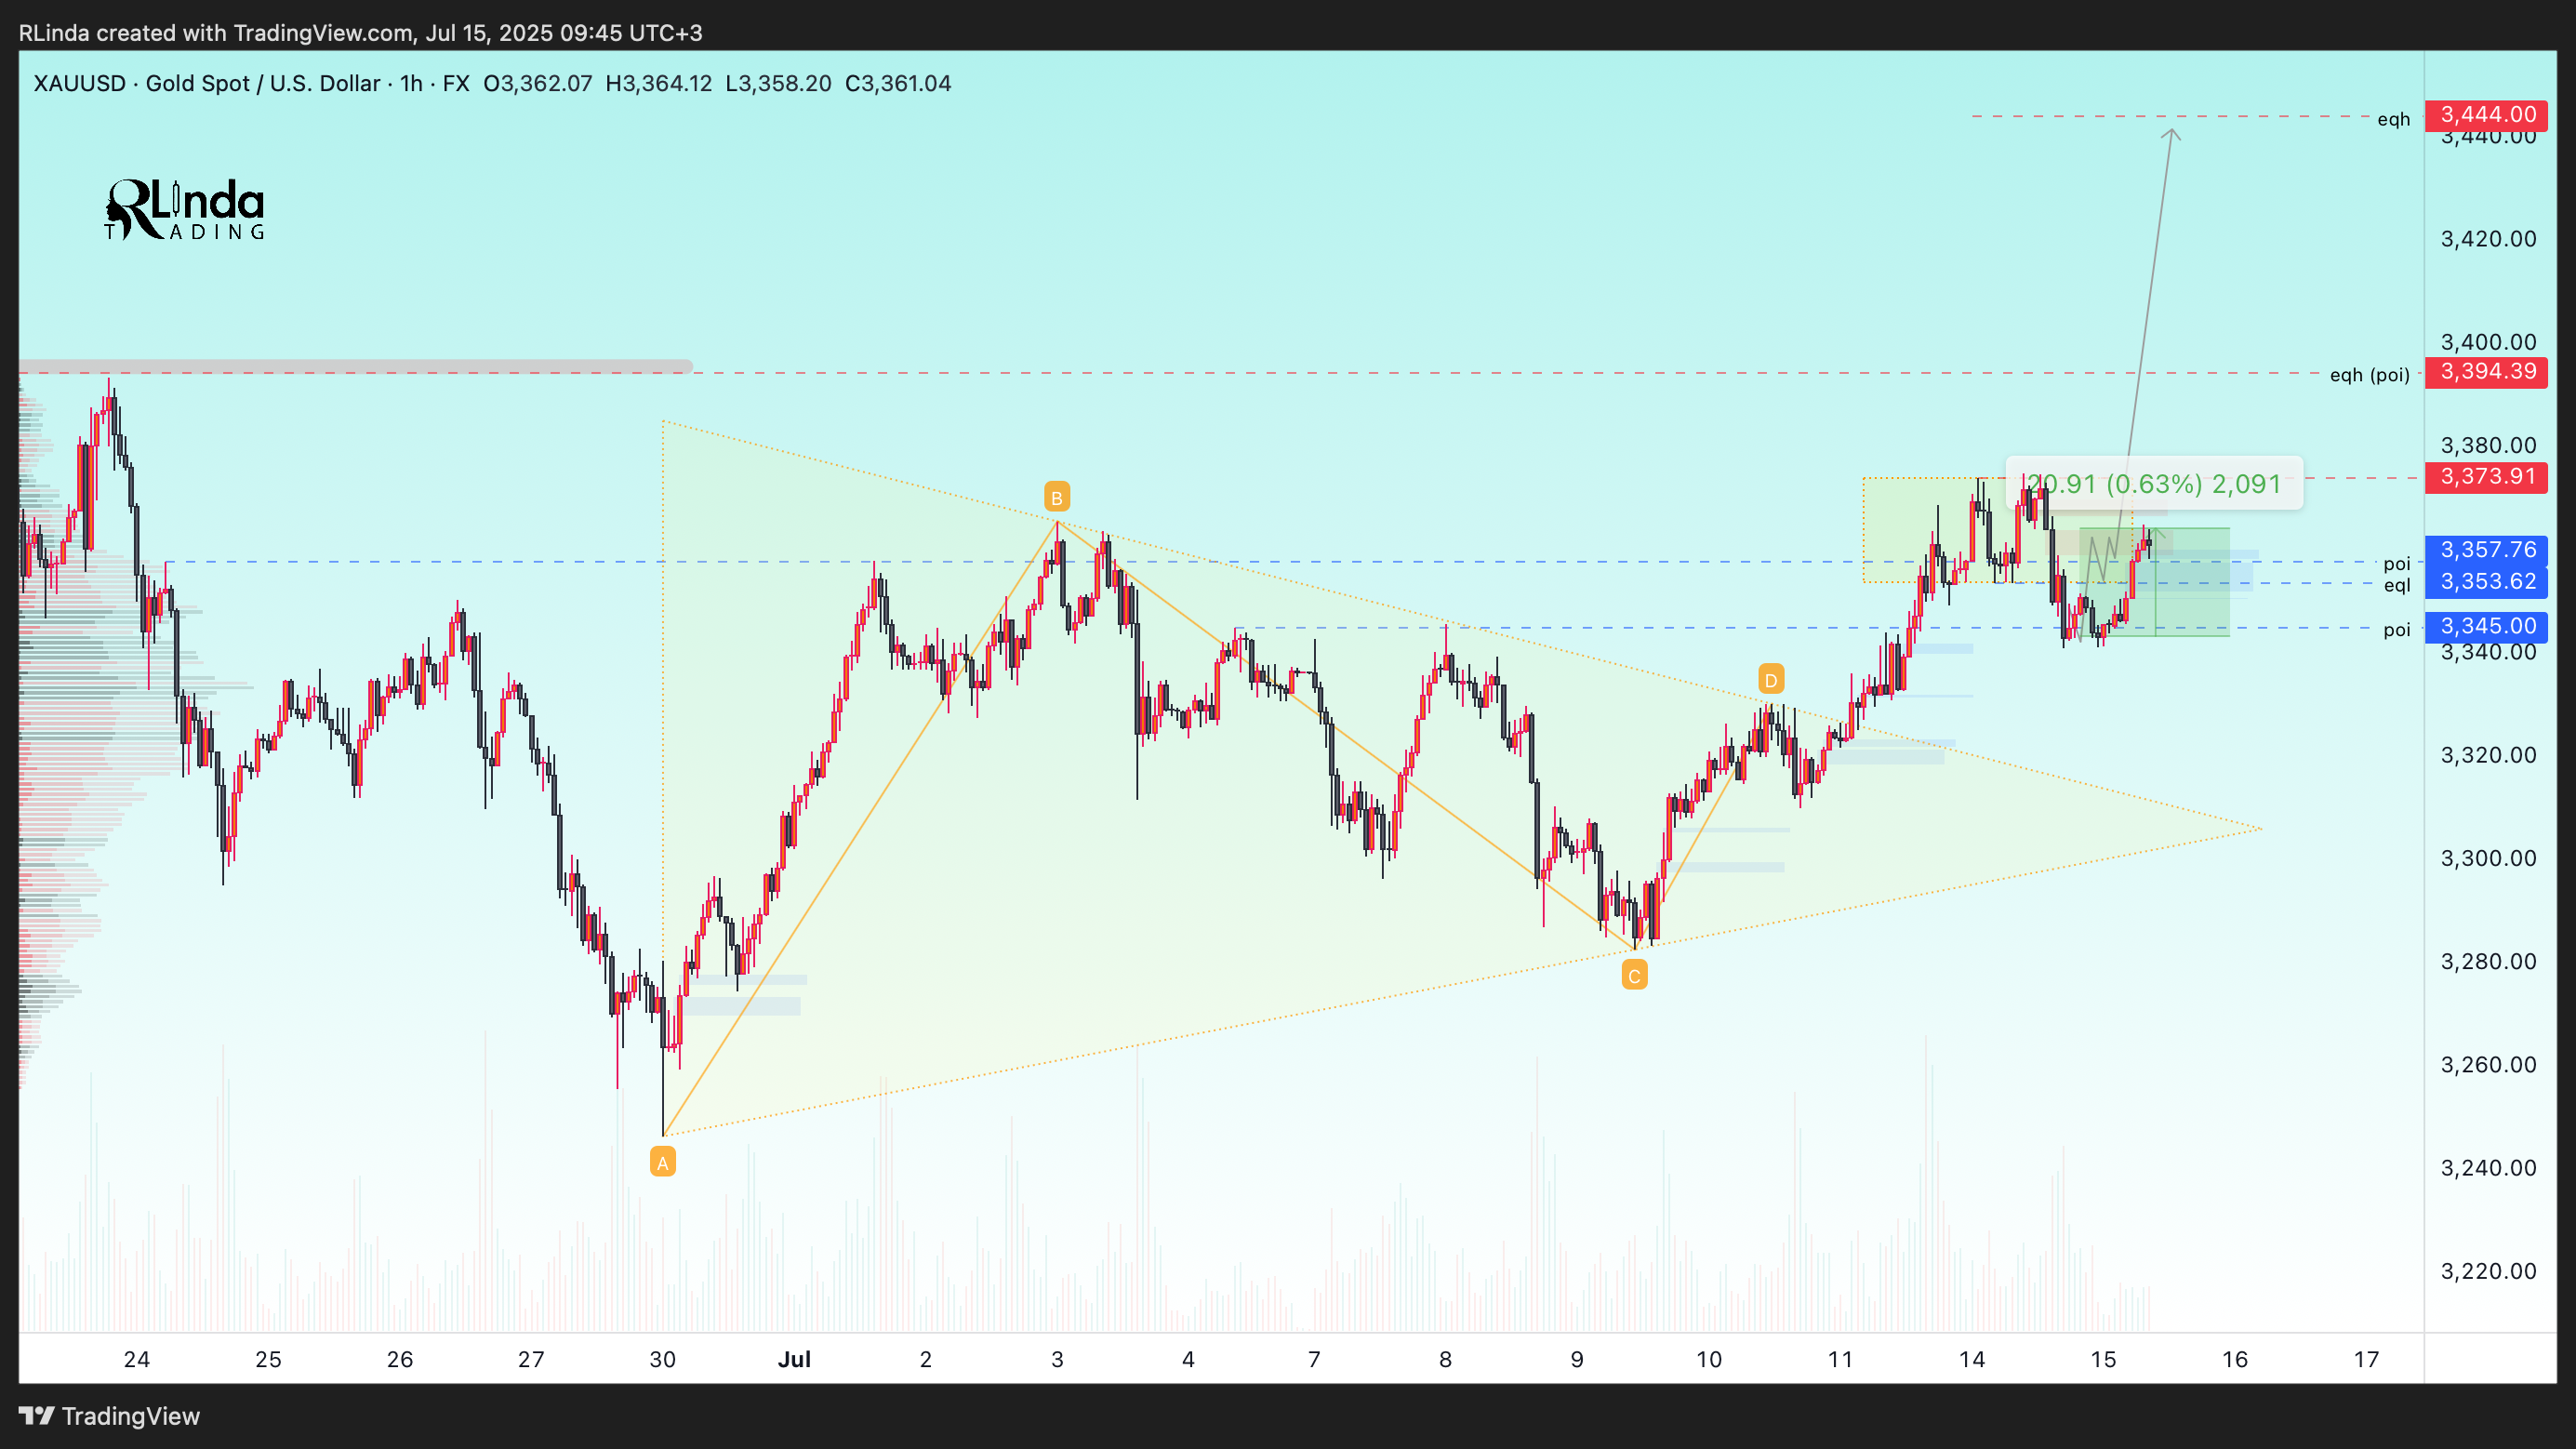Select the 3,353.62 blue price label

2487,582
